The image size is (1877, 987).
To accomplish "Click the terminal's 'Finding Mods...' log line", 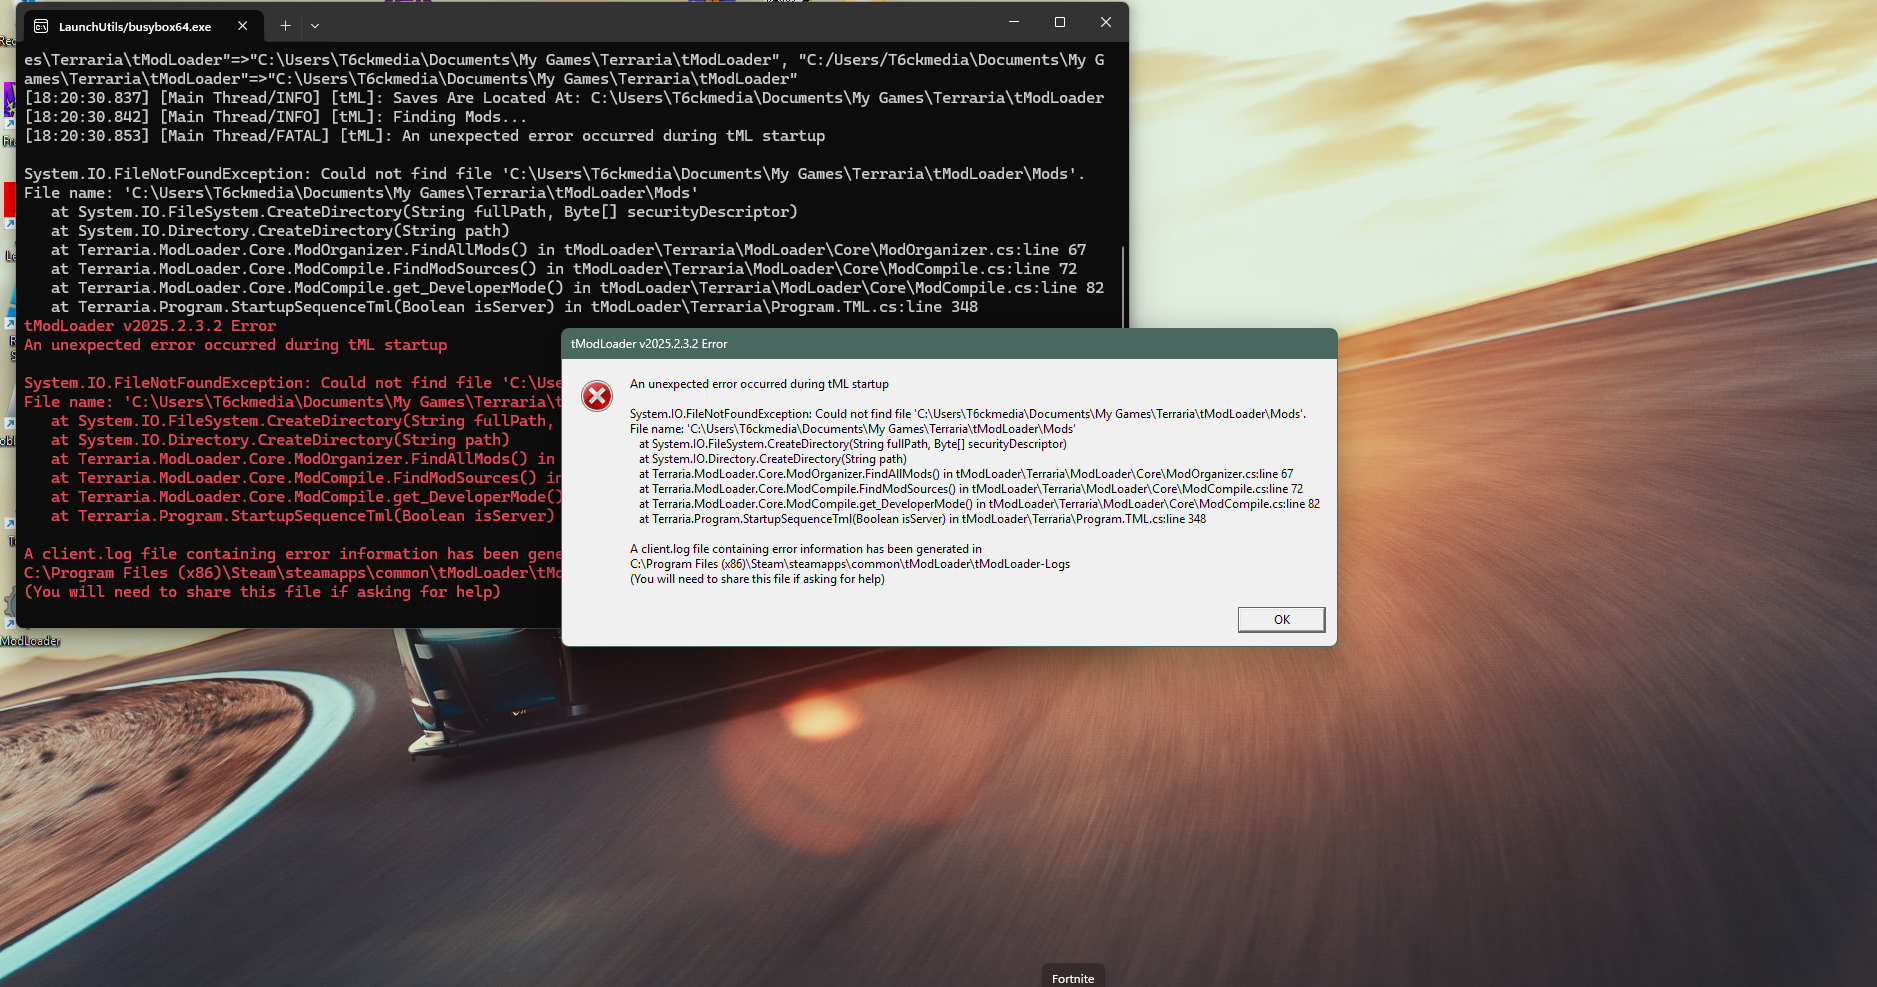I will coord(276,117).
